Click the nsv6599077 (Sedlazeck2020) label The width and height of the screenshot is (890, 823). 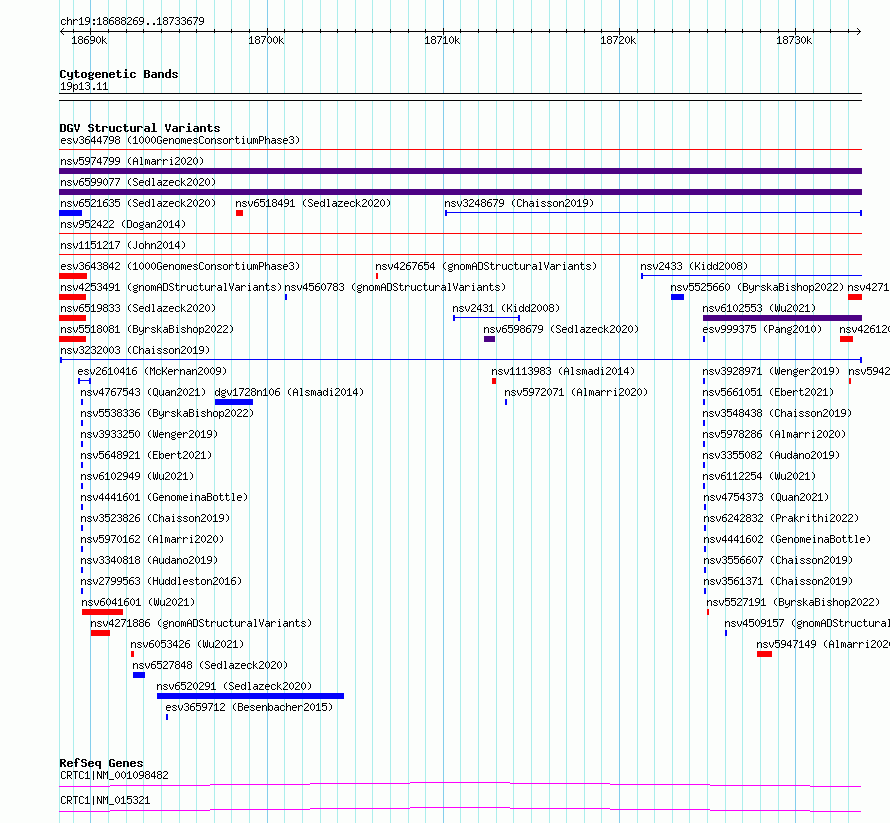pos(138,182)
